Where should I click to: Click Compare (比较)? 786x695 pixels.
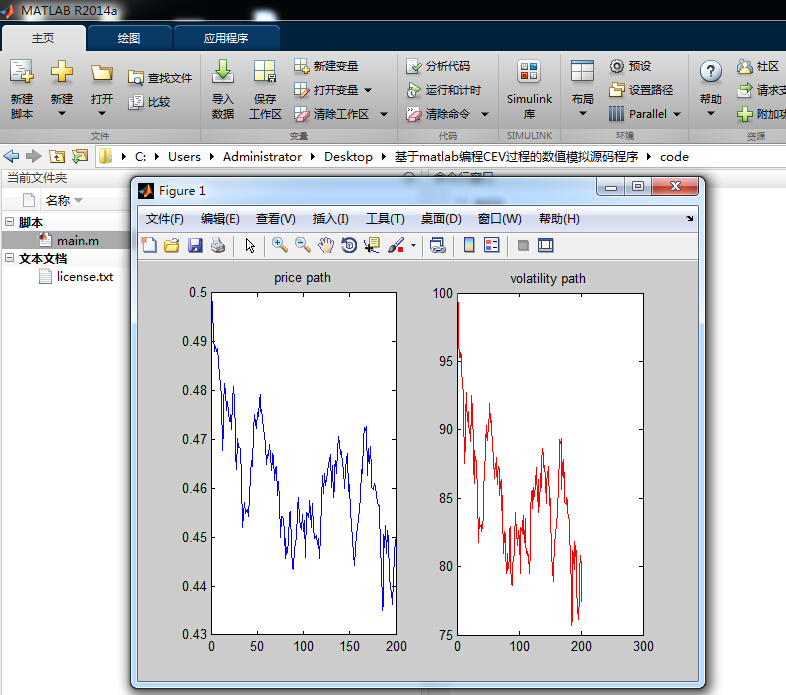(x=149, y=102)
